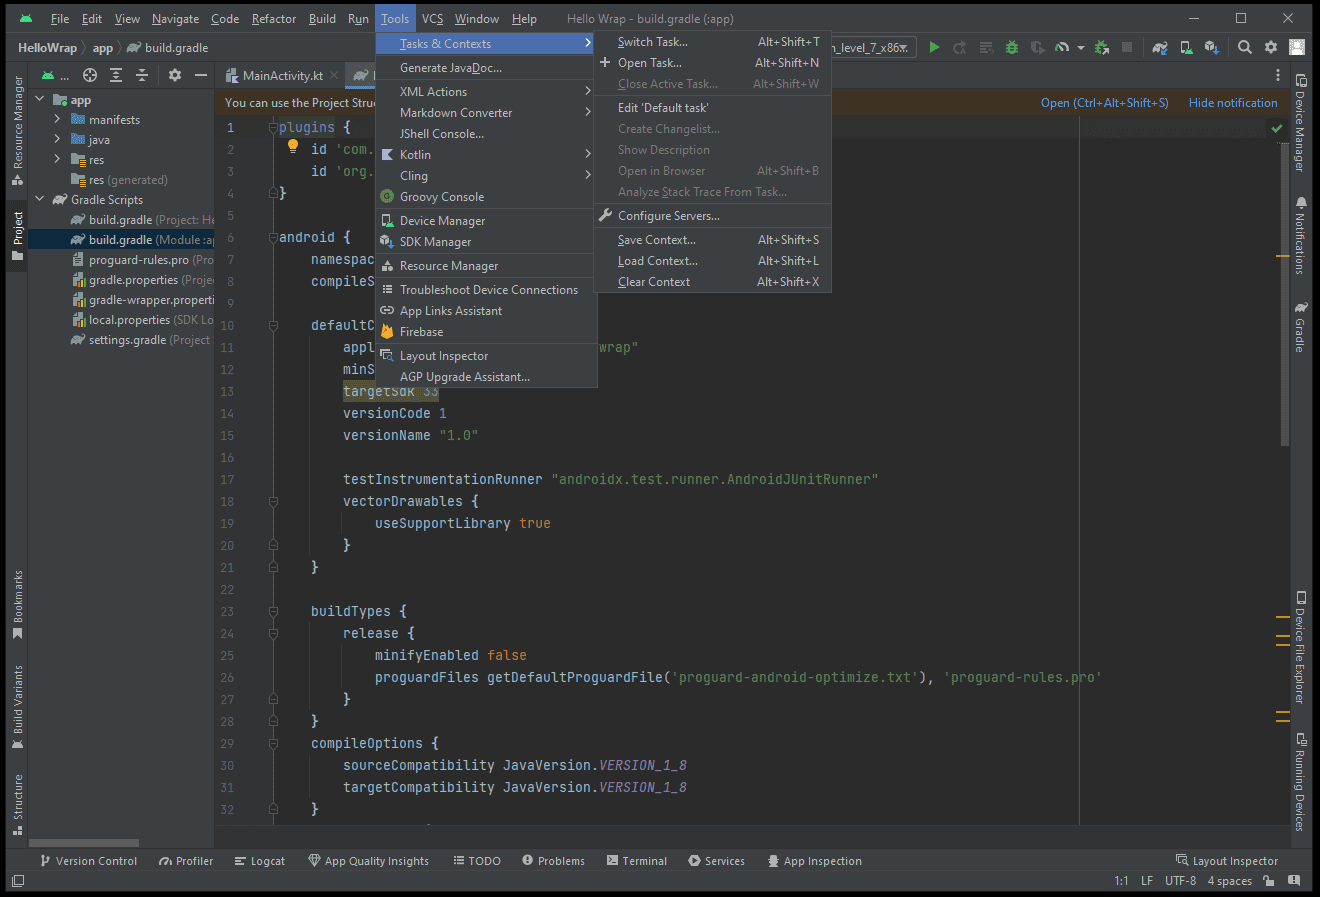Open the SDK Manager toolbar icon
Image resolution: width=1320 pixels, height=897 pixels.
[1211, 47]
